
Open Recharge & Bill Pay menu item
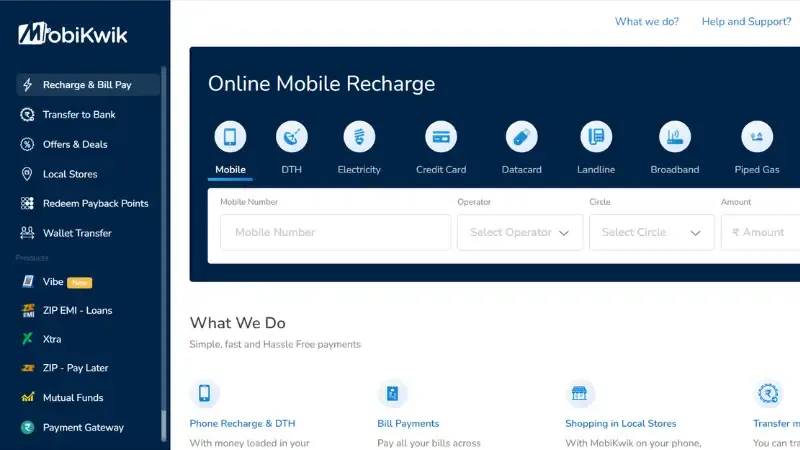[88, 85]
